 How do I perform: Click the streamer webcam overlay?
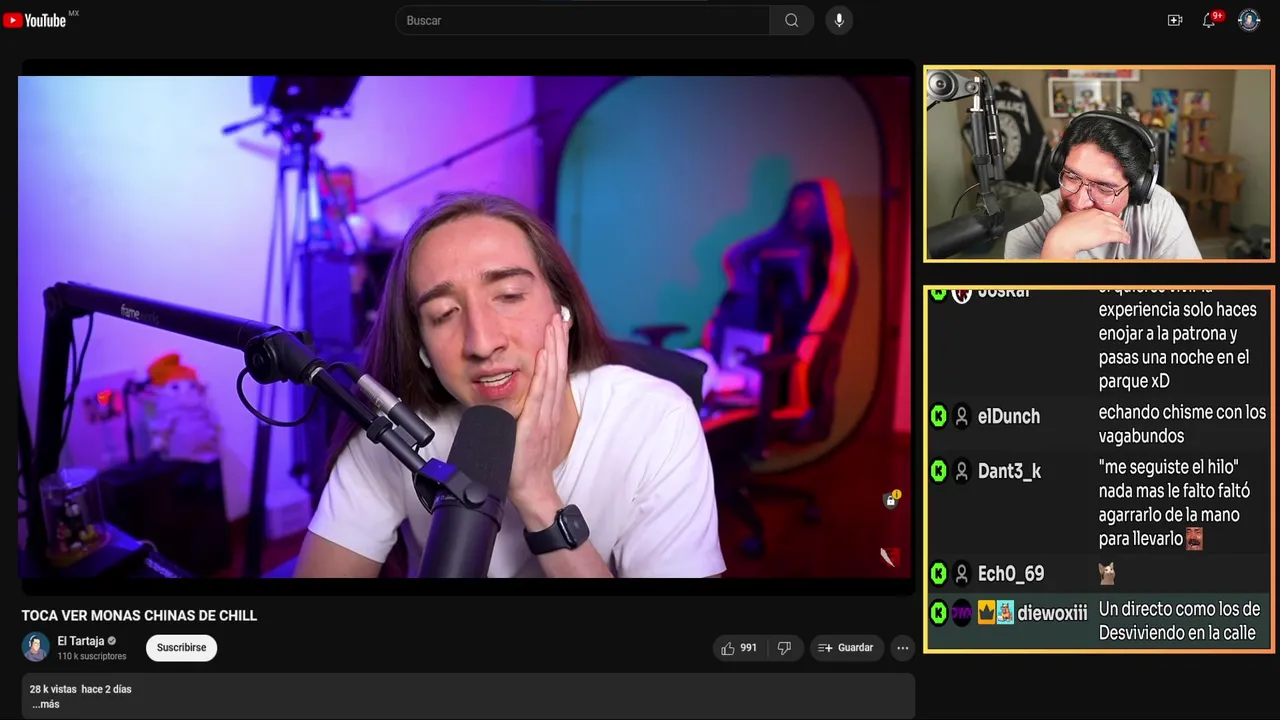1098,164
